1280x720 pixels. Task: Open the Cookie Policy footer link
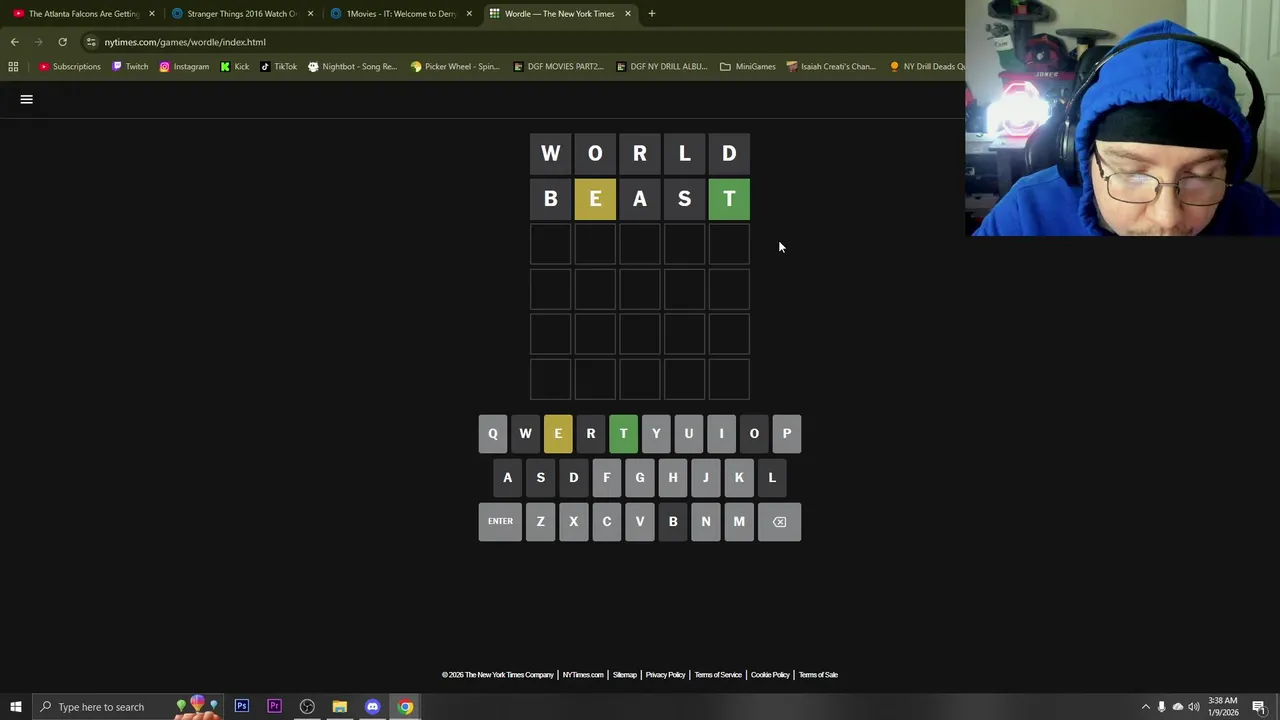point(770,675)
